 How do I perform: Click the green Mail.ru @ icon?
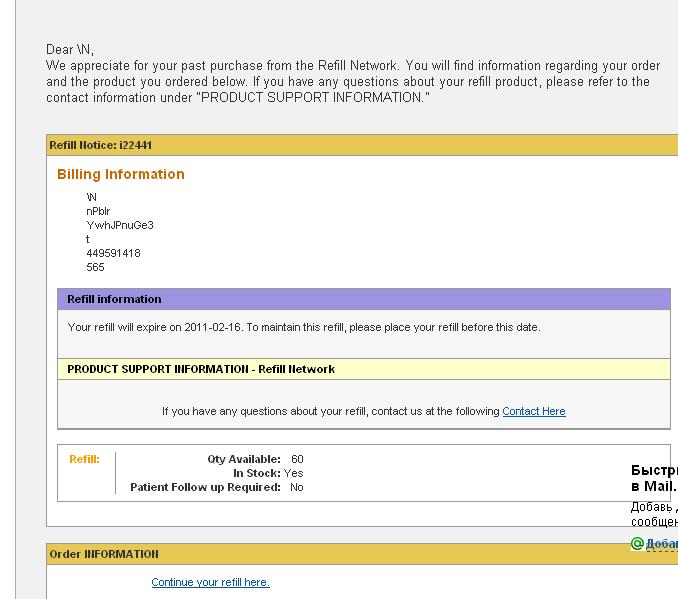pyautogui.click(x=636, y=544)
